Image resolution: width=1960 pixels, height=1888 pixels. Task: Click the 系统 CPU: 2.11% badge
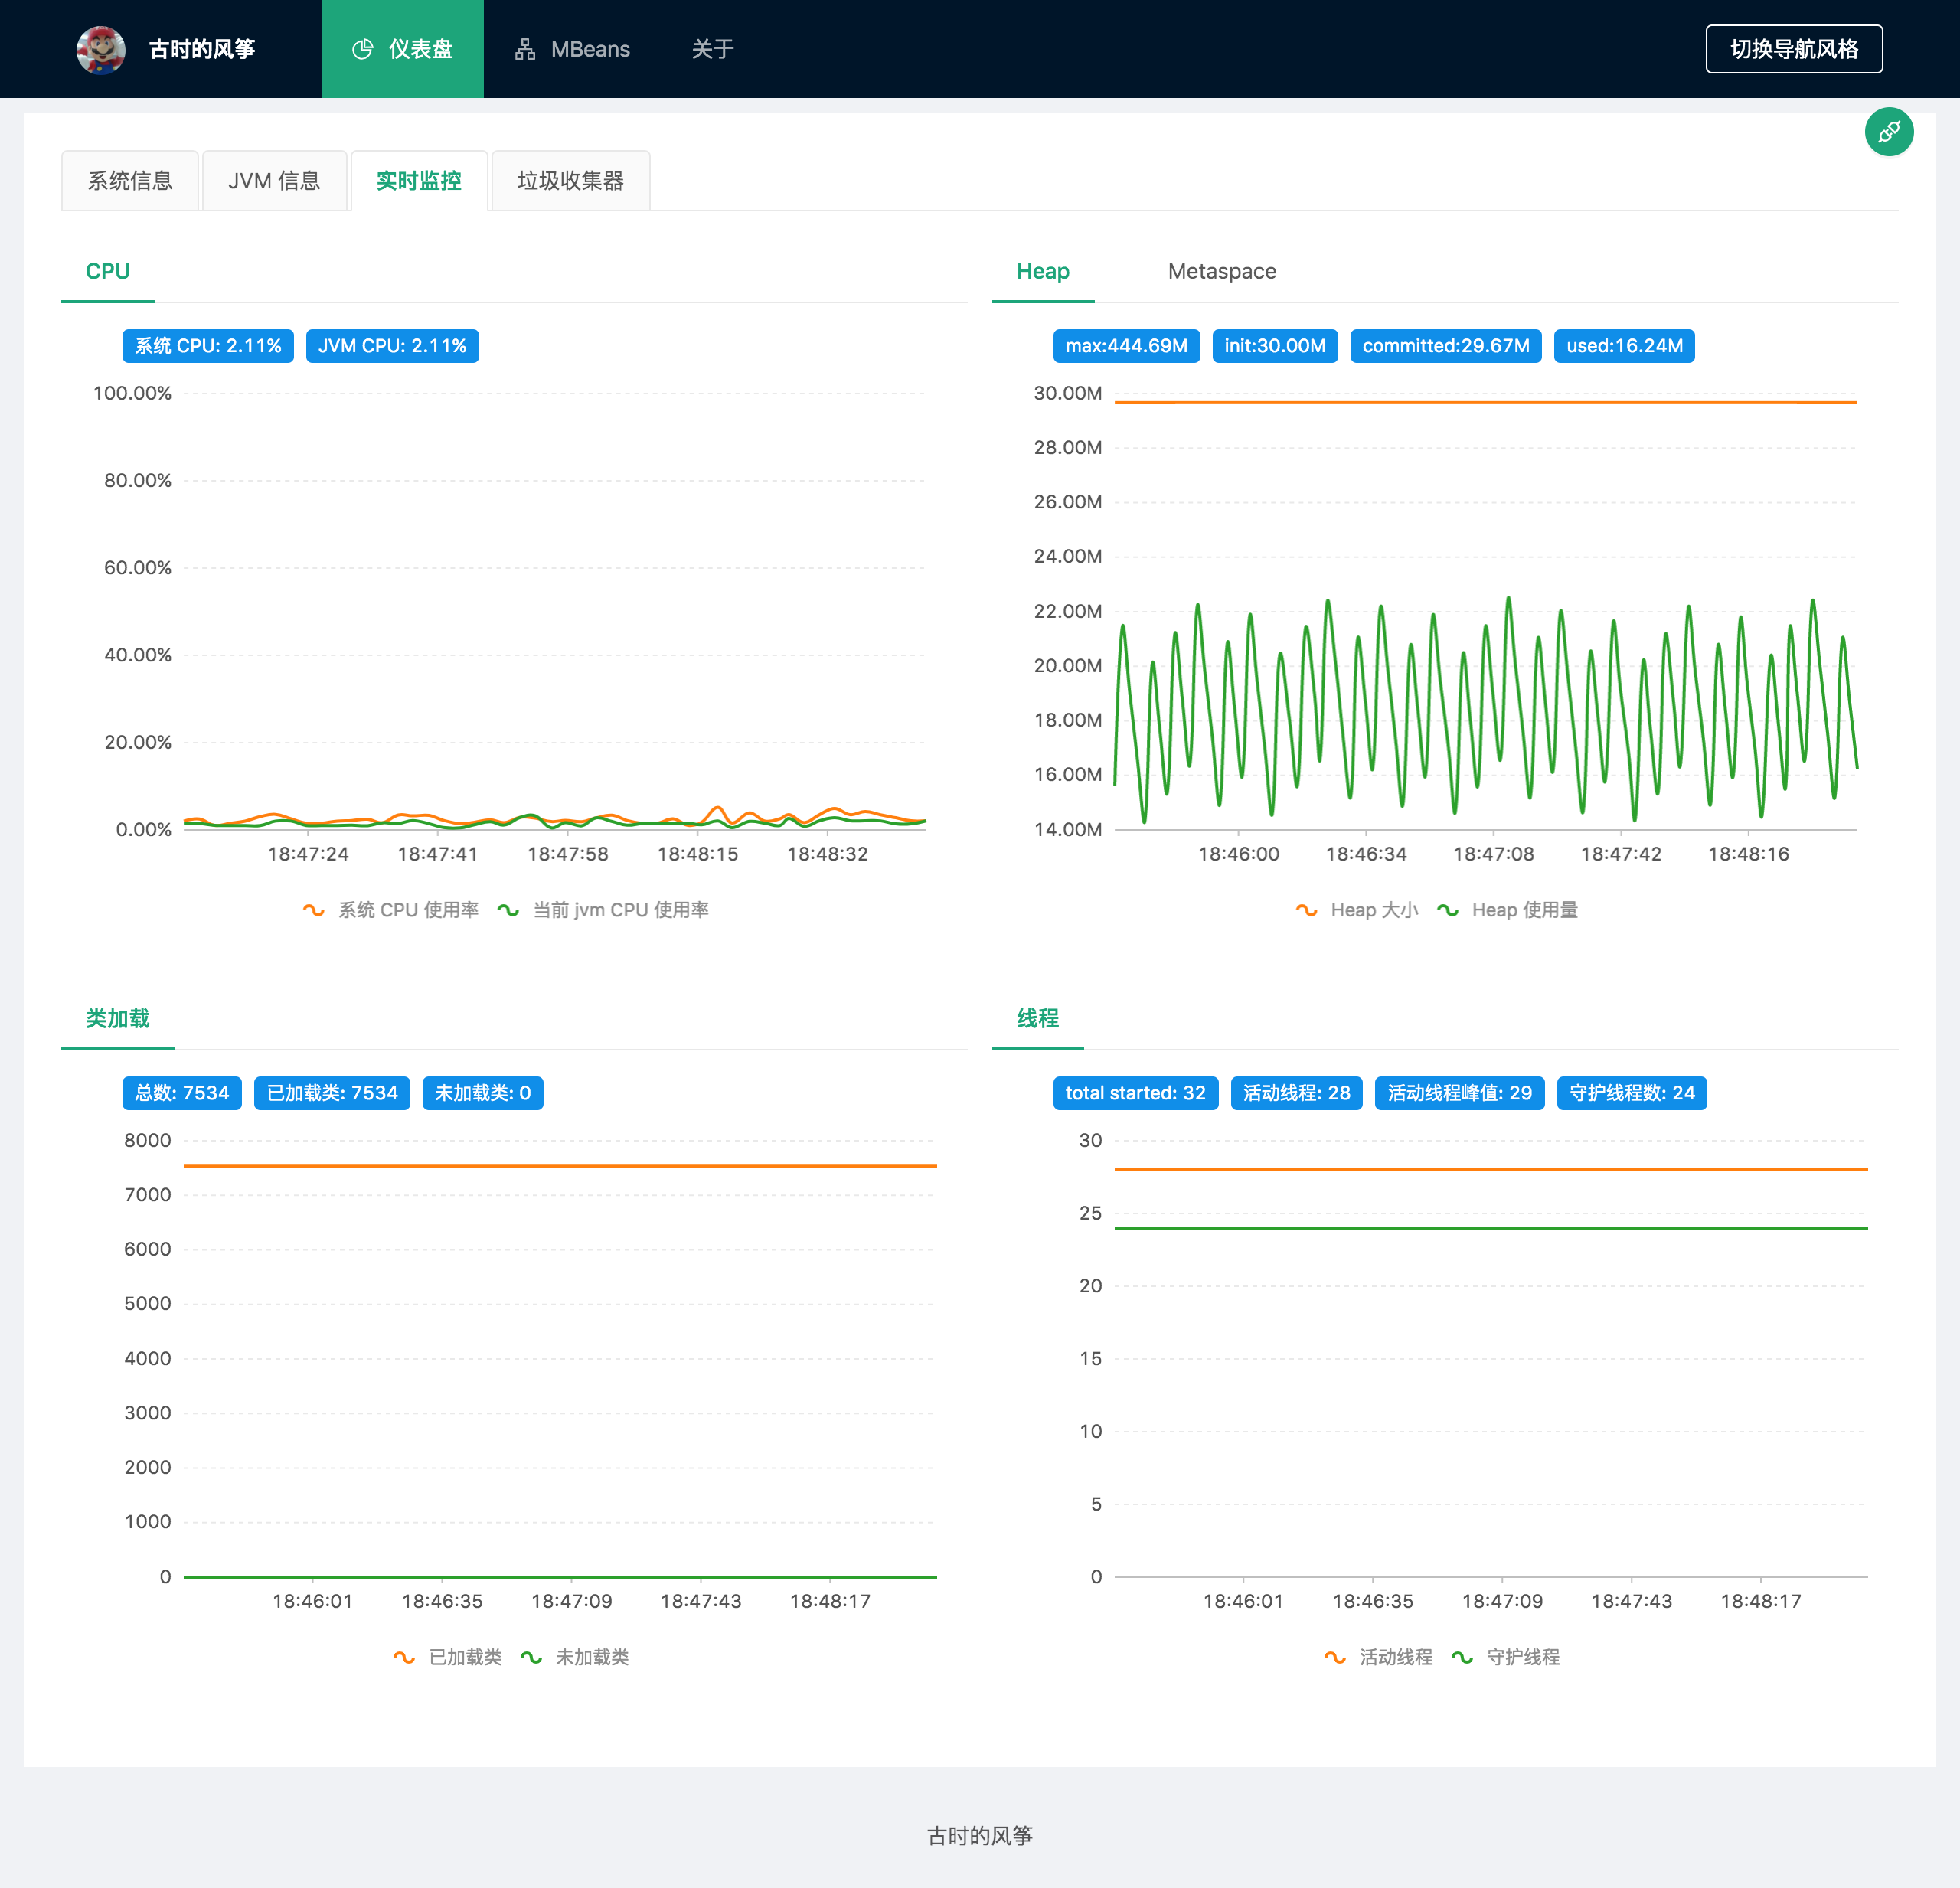[x=208, y=346]
